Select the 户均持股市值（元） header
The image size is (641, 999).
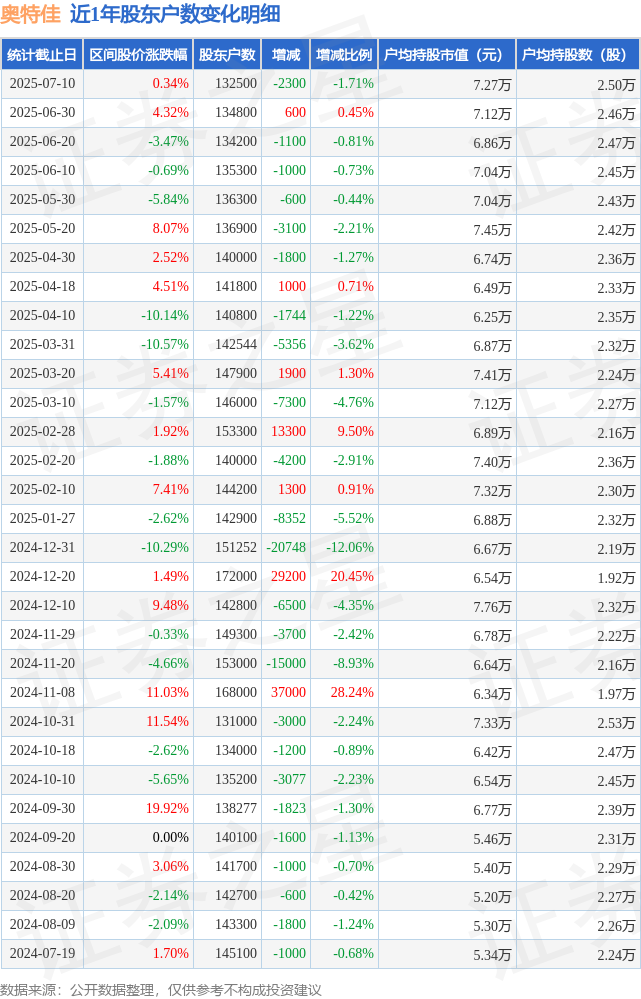447,55
